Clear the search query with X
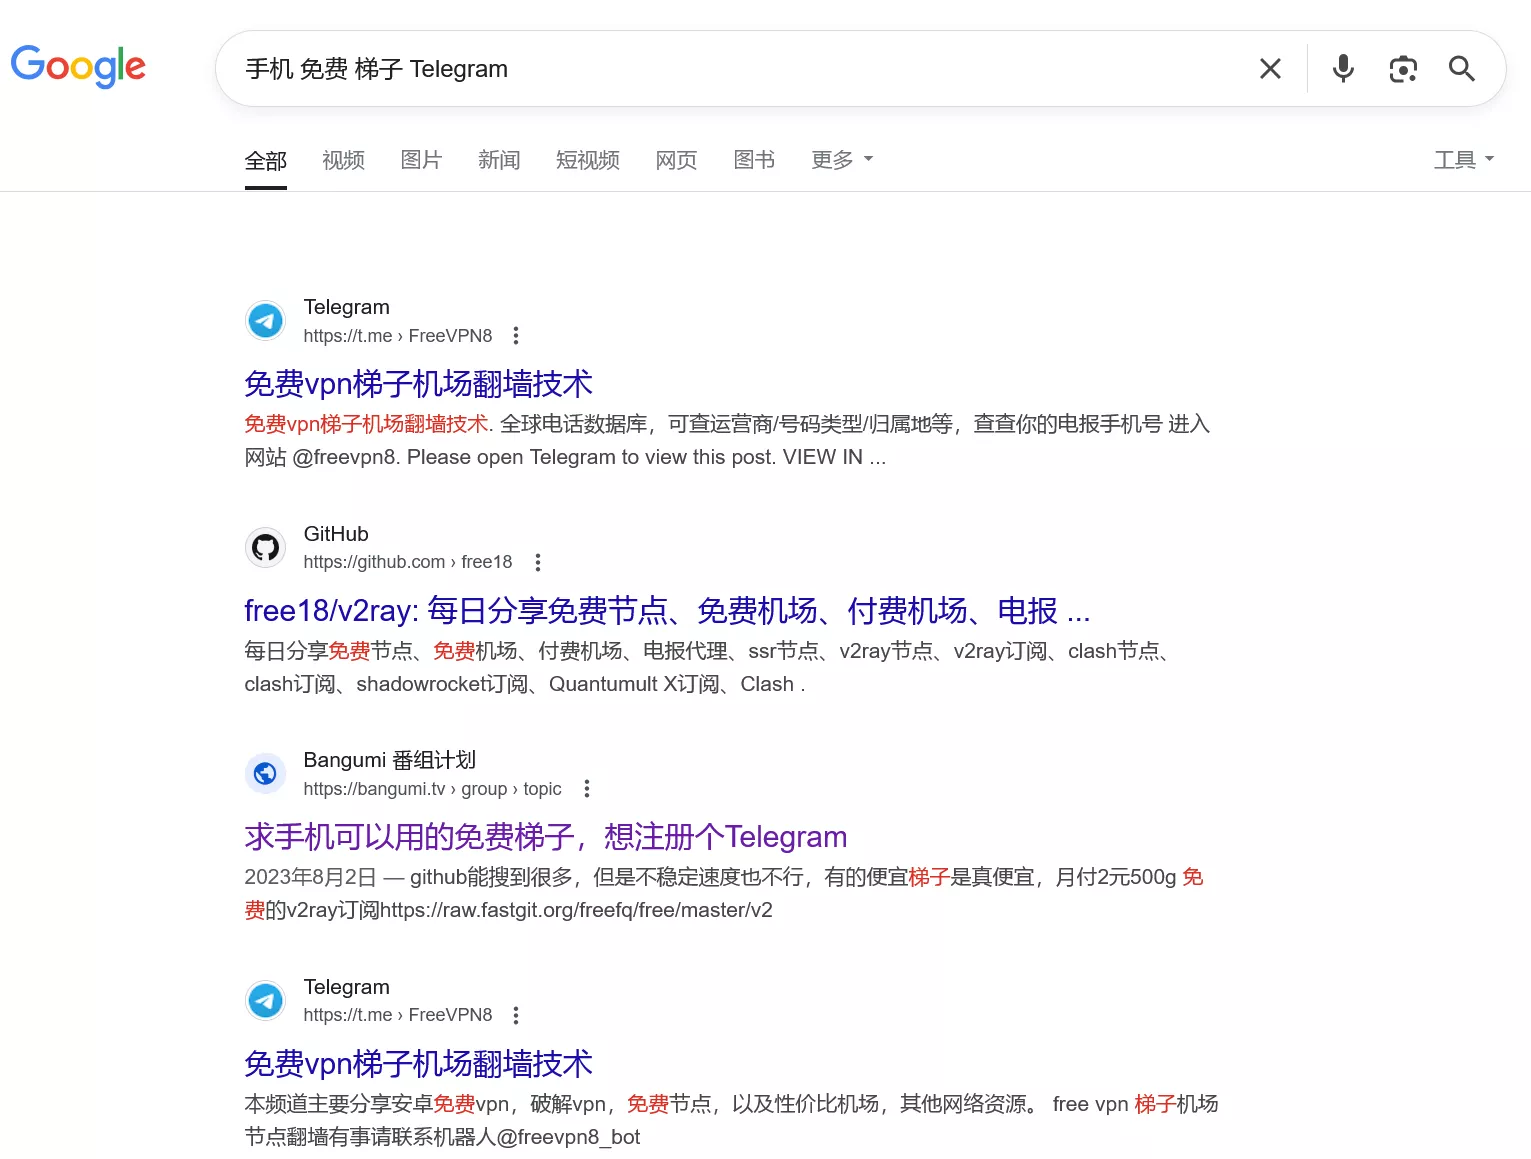The width and height of the screenshot is (1531, 1159). tap(1270, 69)
